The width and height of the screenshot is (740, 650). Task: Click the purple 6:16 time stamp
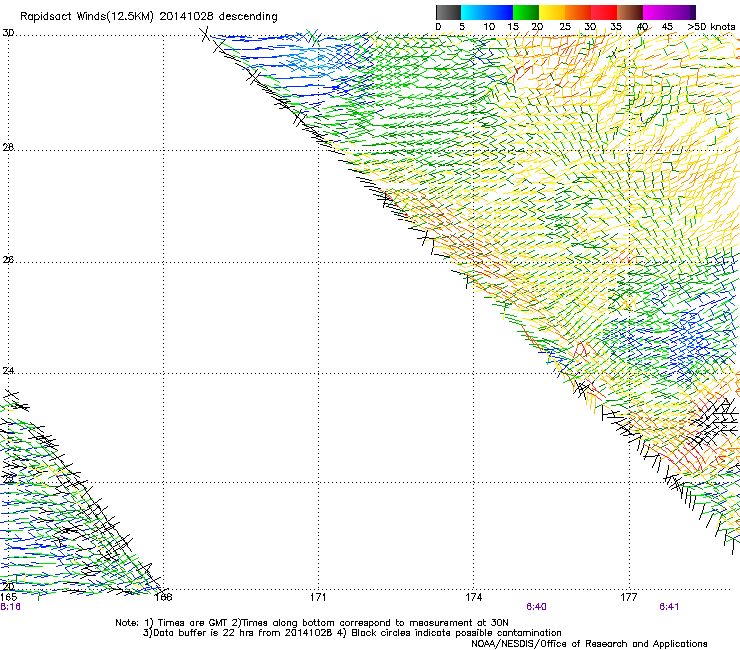pos(10,607)
